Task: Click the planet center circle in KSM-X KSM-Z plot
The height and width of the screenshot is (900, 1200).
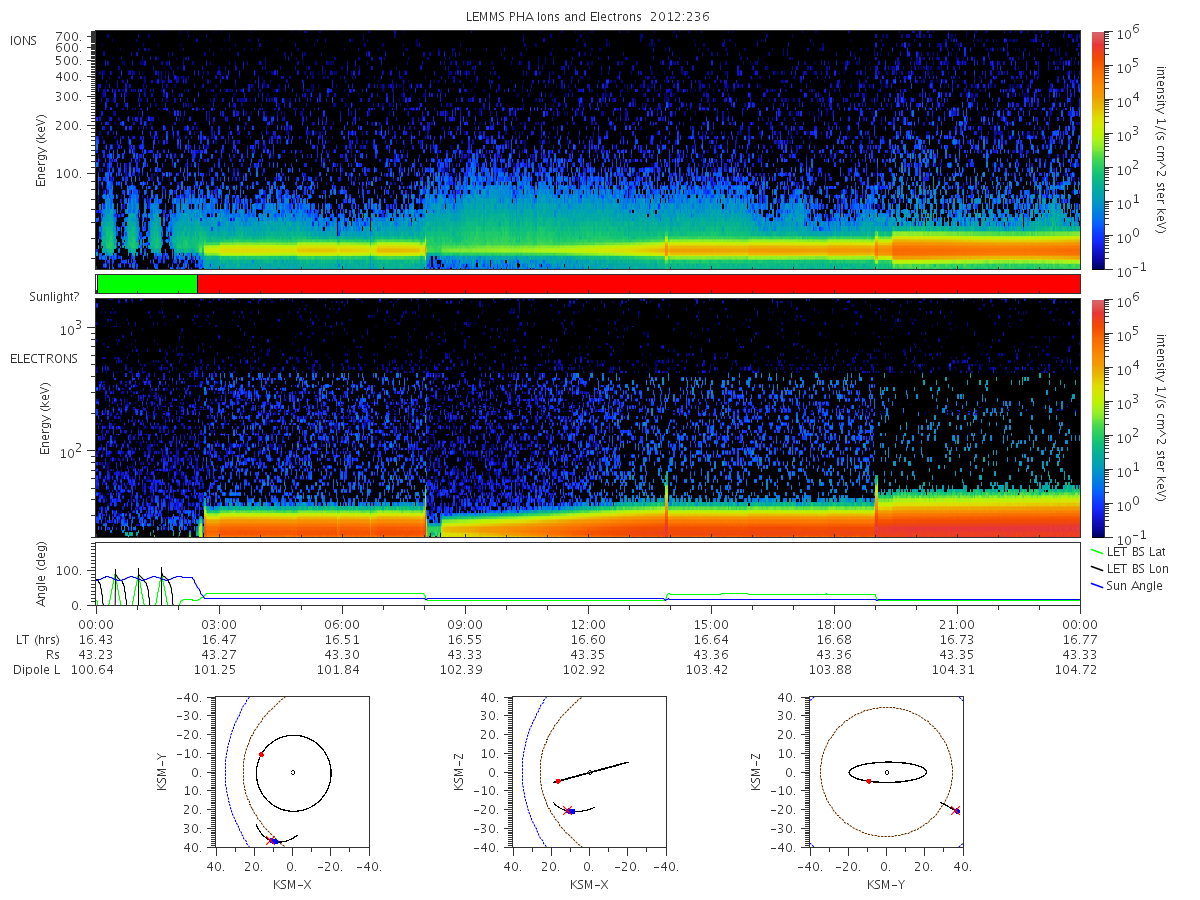Action: [590, 772]
